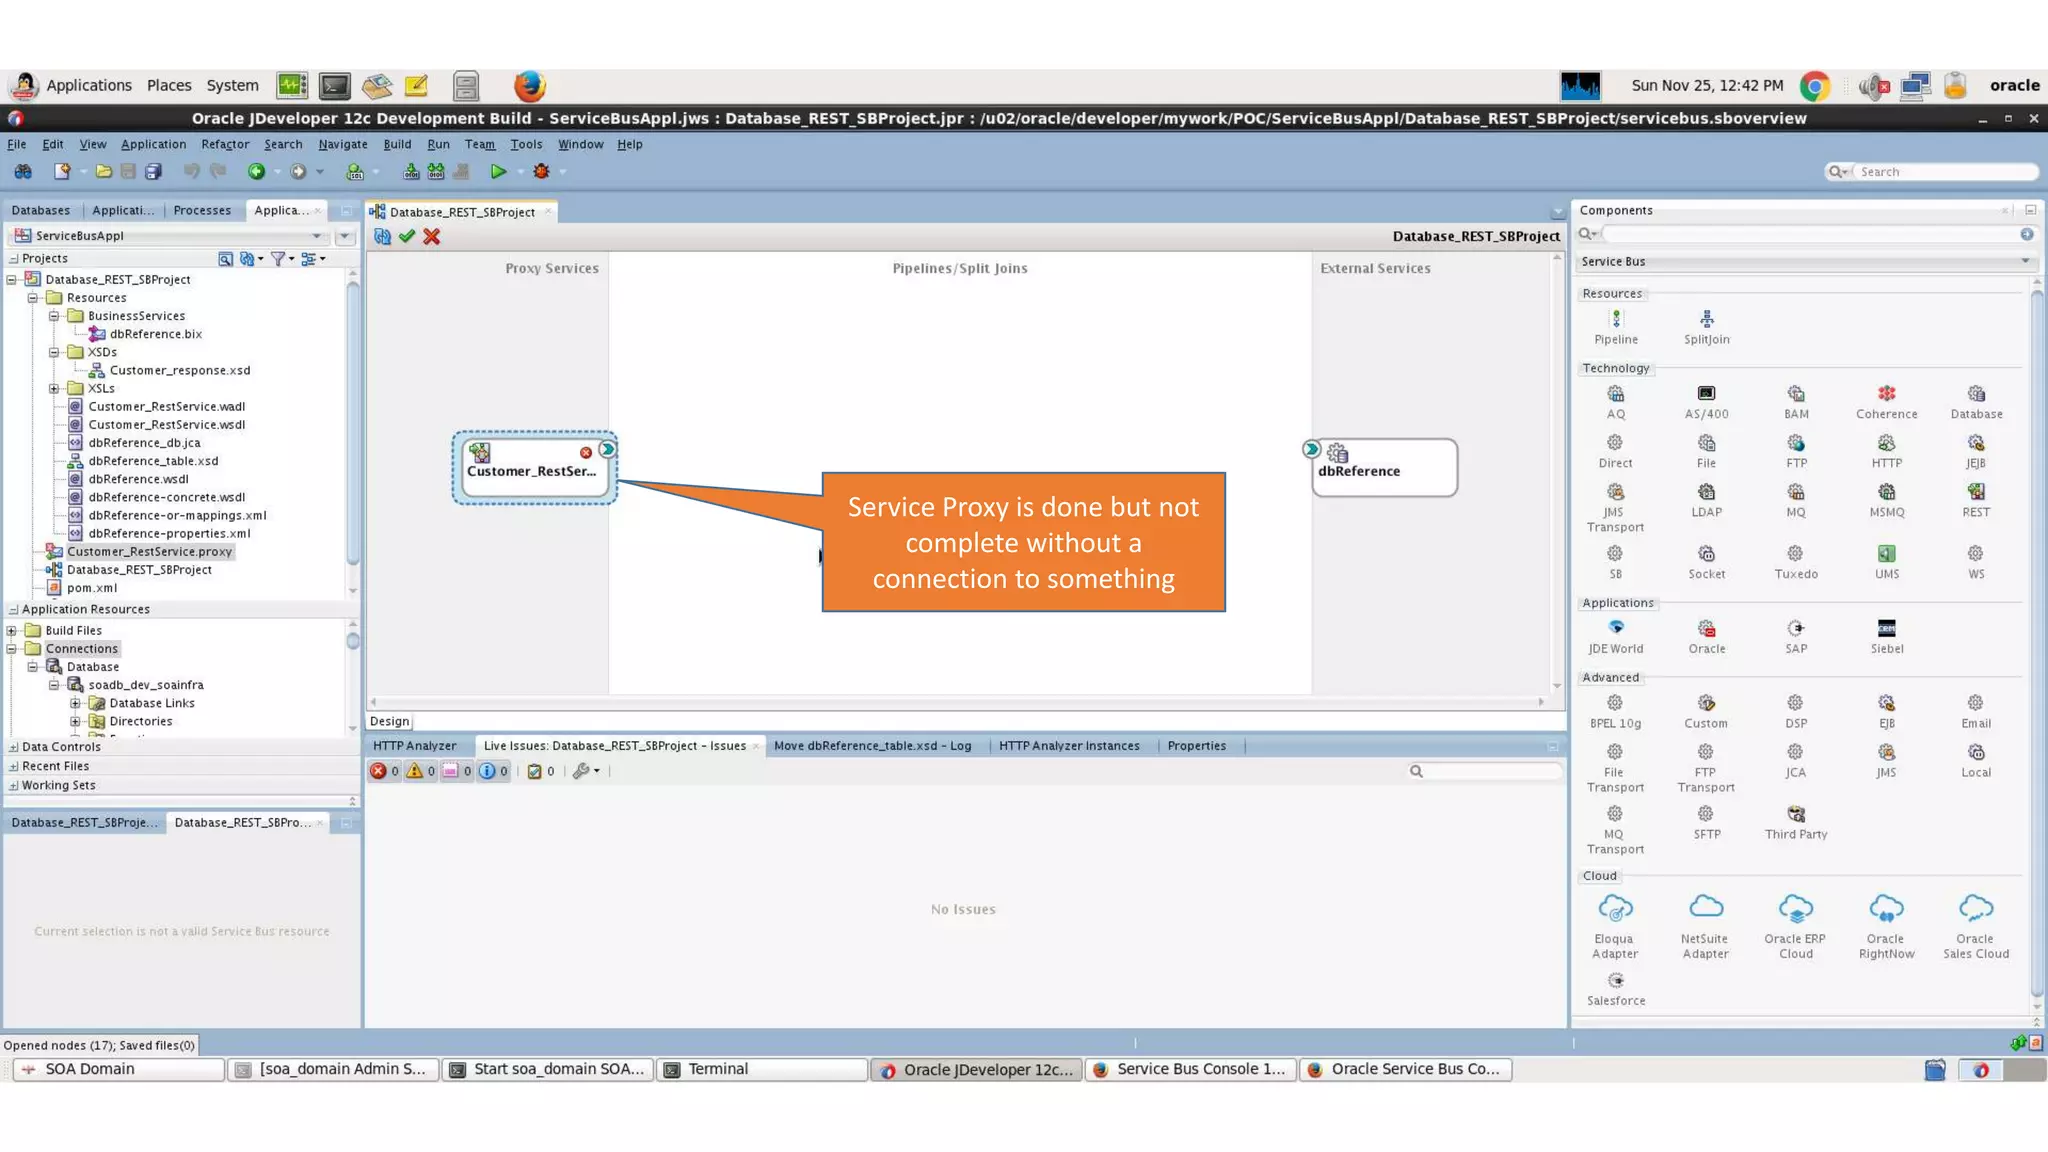The image size is (2048, 1152).
Task: Open the Applications system menu
Action: click(x=88, y=86)
